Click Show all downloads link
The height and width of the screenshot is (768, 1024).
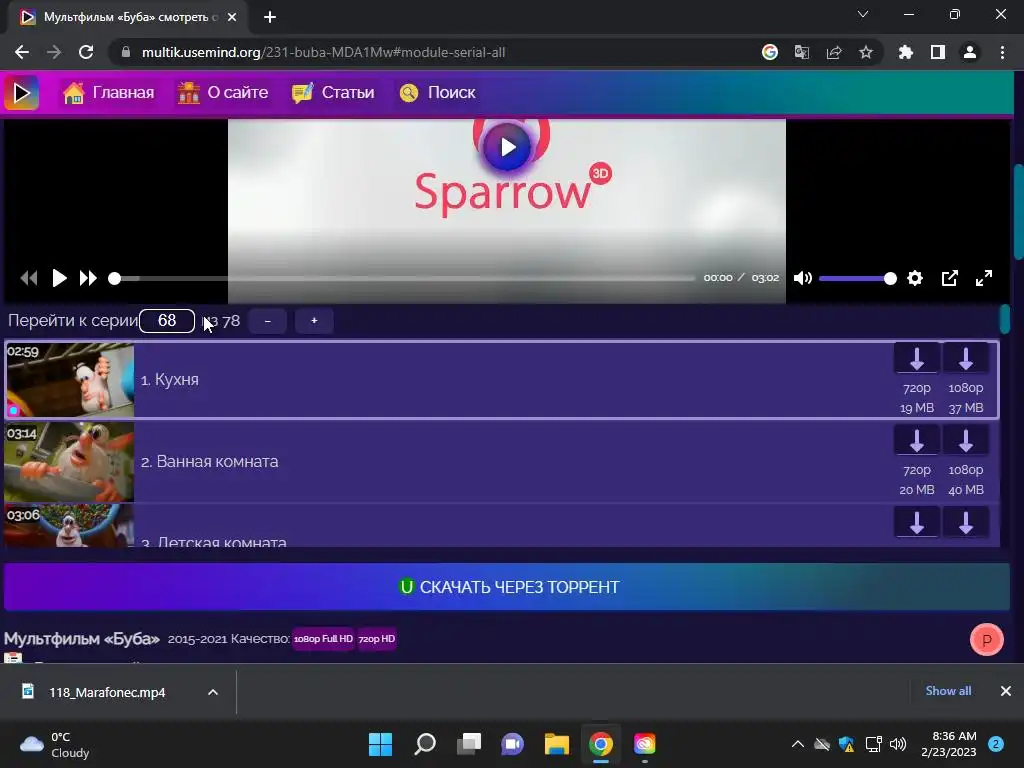948,691
